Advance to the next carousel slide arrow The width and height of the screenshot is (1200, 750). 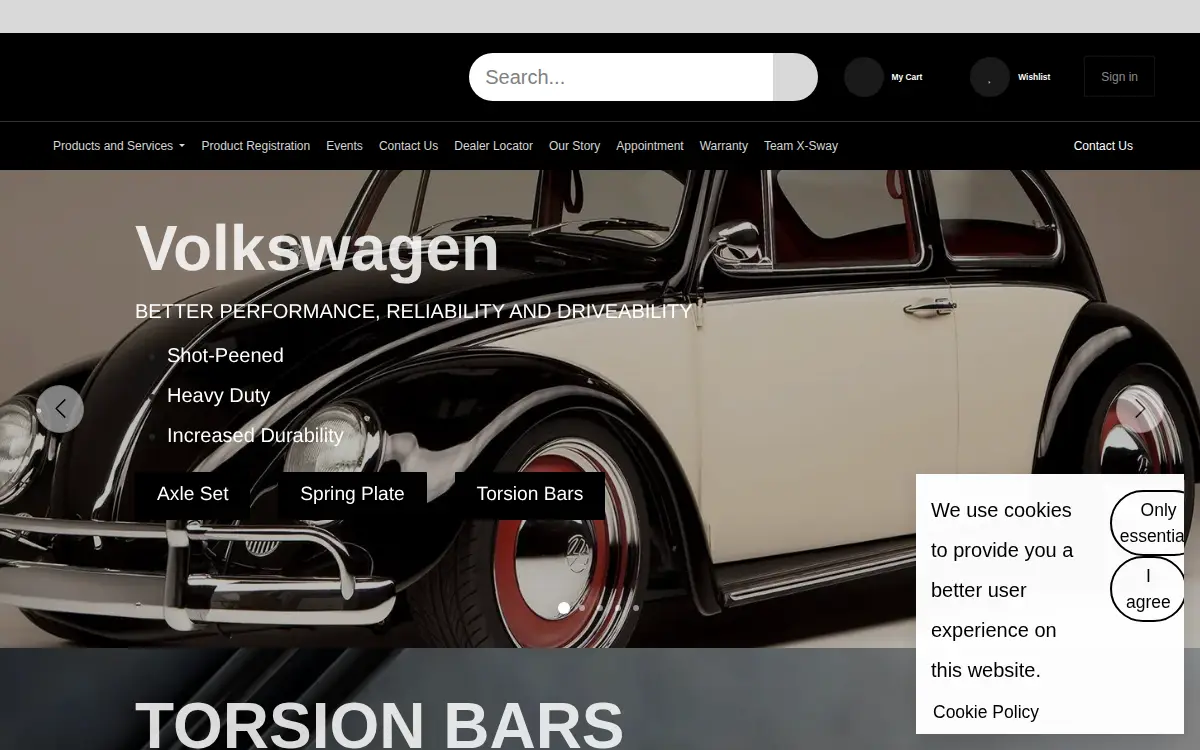click(x=1140, y=409)
